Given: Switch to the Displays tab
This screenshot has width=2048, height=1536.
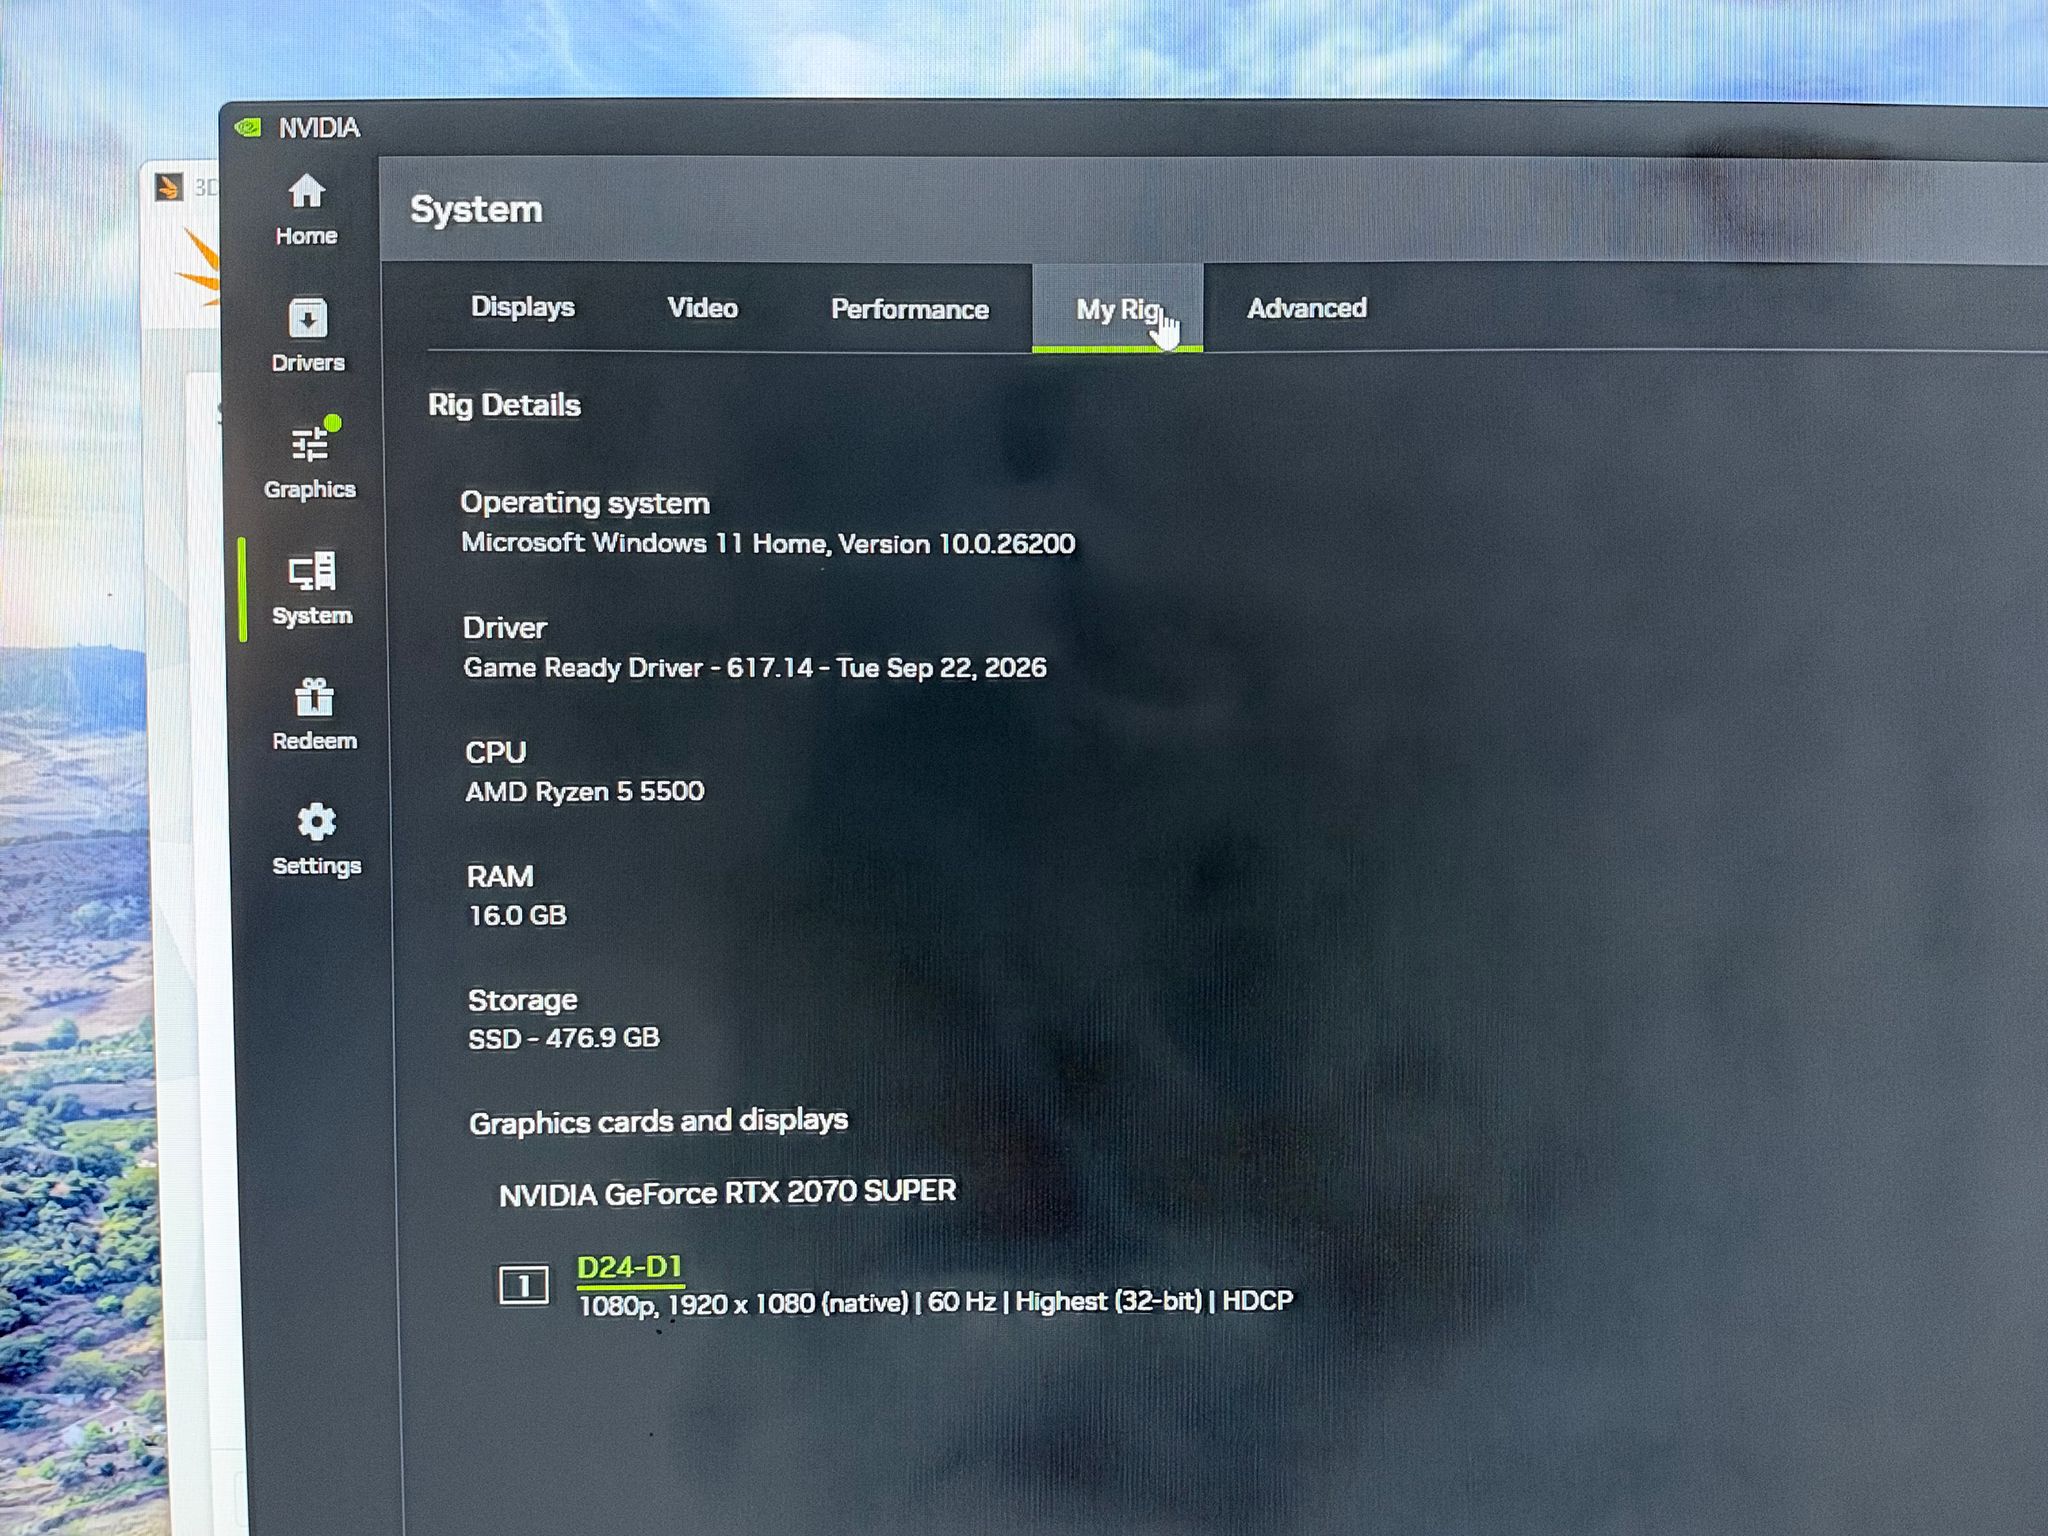Looking at the screenshot, I should pyautogui.click(x=523, y=307).
